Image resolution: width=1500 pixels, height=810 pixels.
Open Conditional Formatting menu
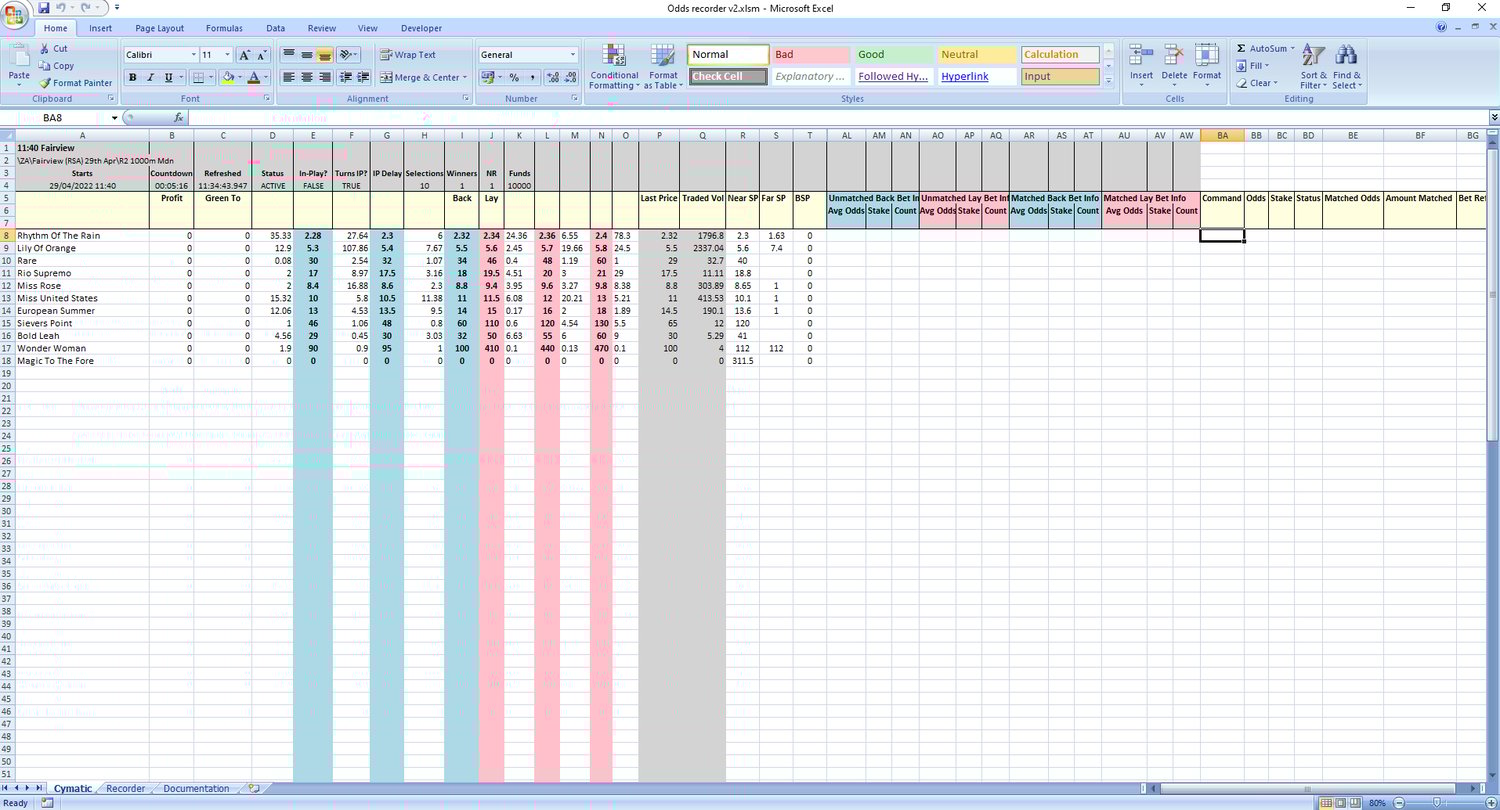coord(614,67)
